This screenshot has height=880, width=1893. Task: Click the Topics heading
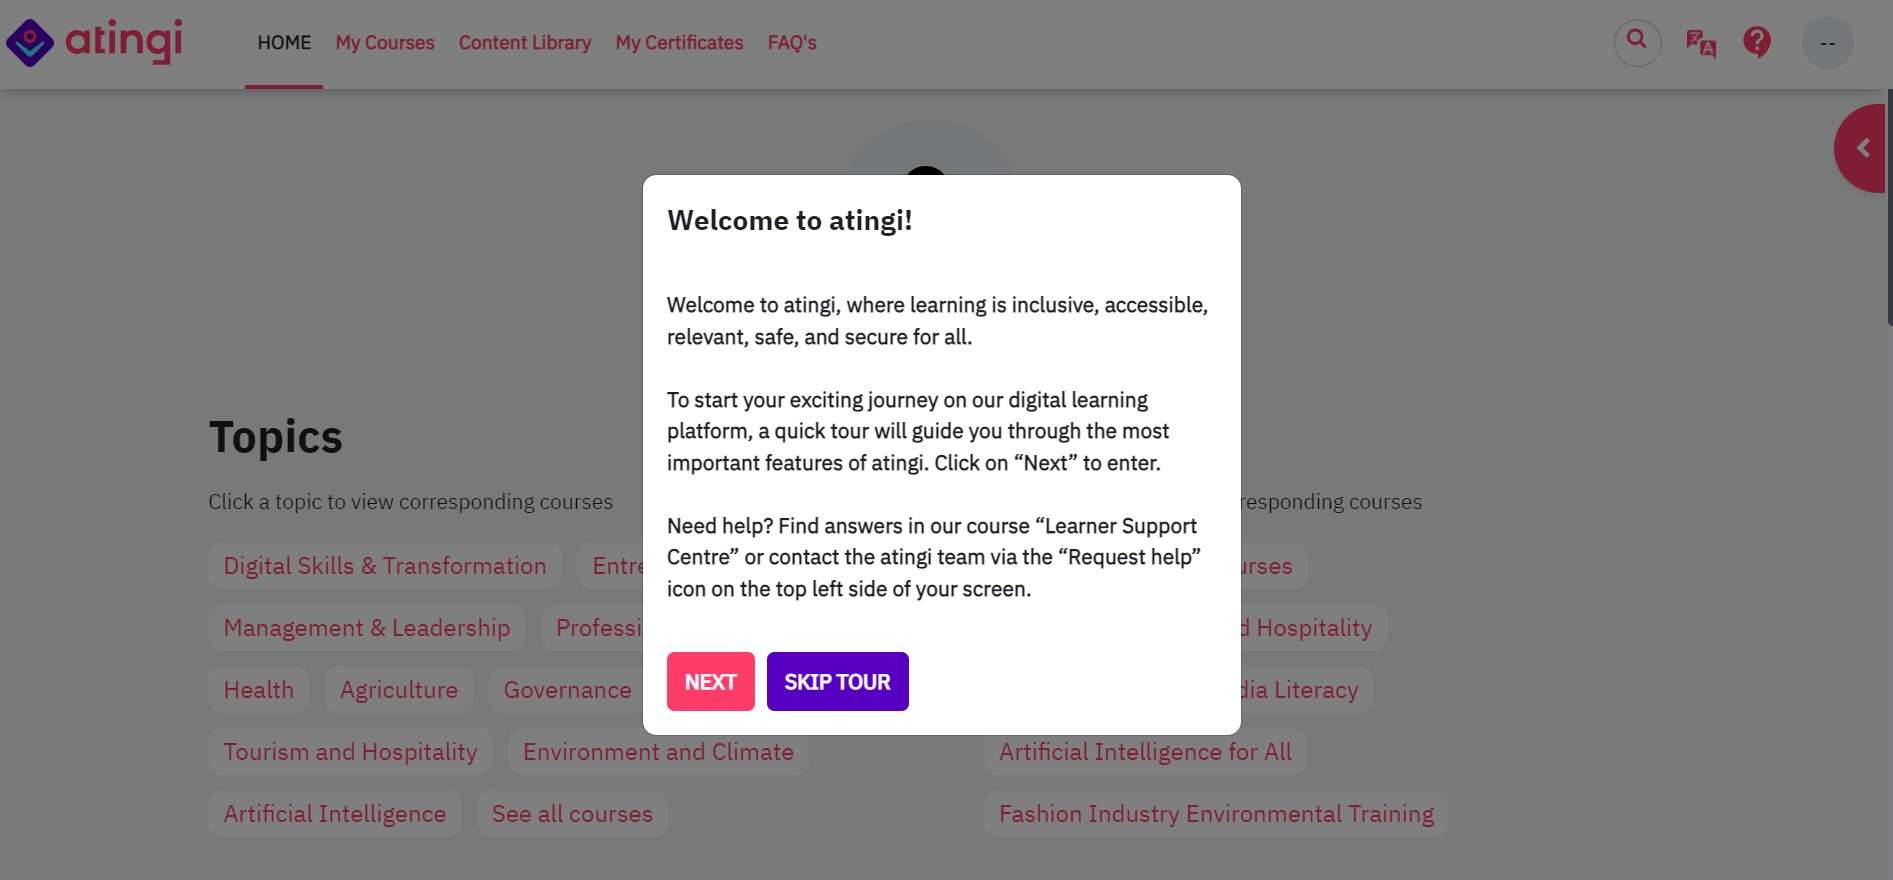(275, 437)
